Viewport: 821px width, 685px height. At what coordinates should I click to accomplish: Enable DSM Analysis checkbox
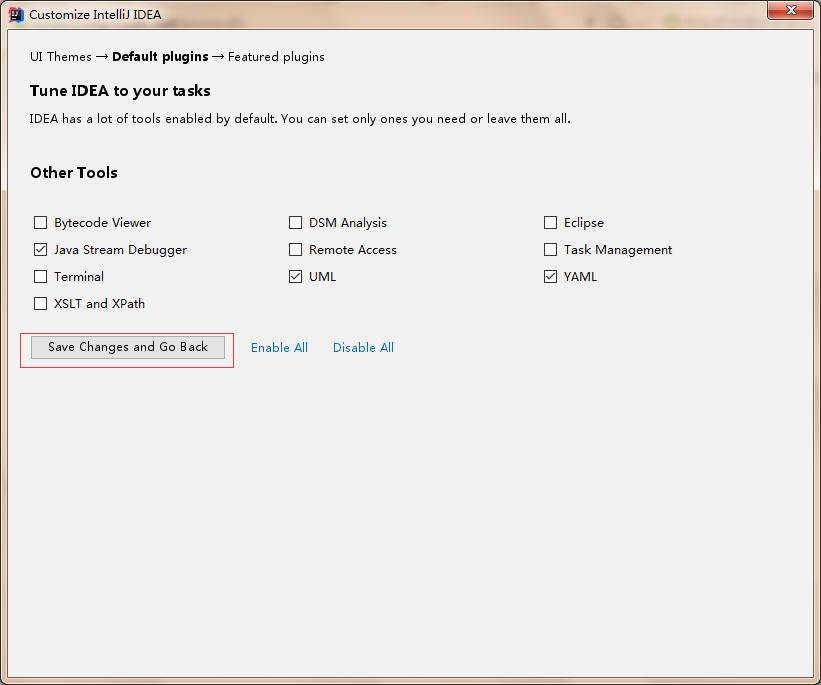(295, 223)
